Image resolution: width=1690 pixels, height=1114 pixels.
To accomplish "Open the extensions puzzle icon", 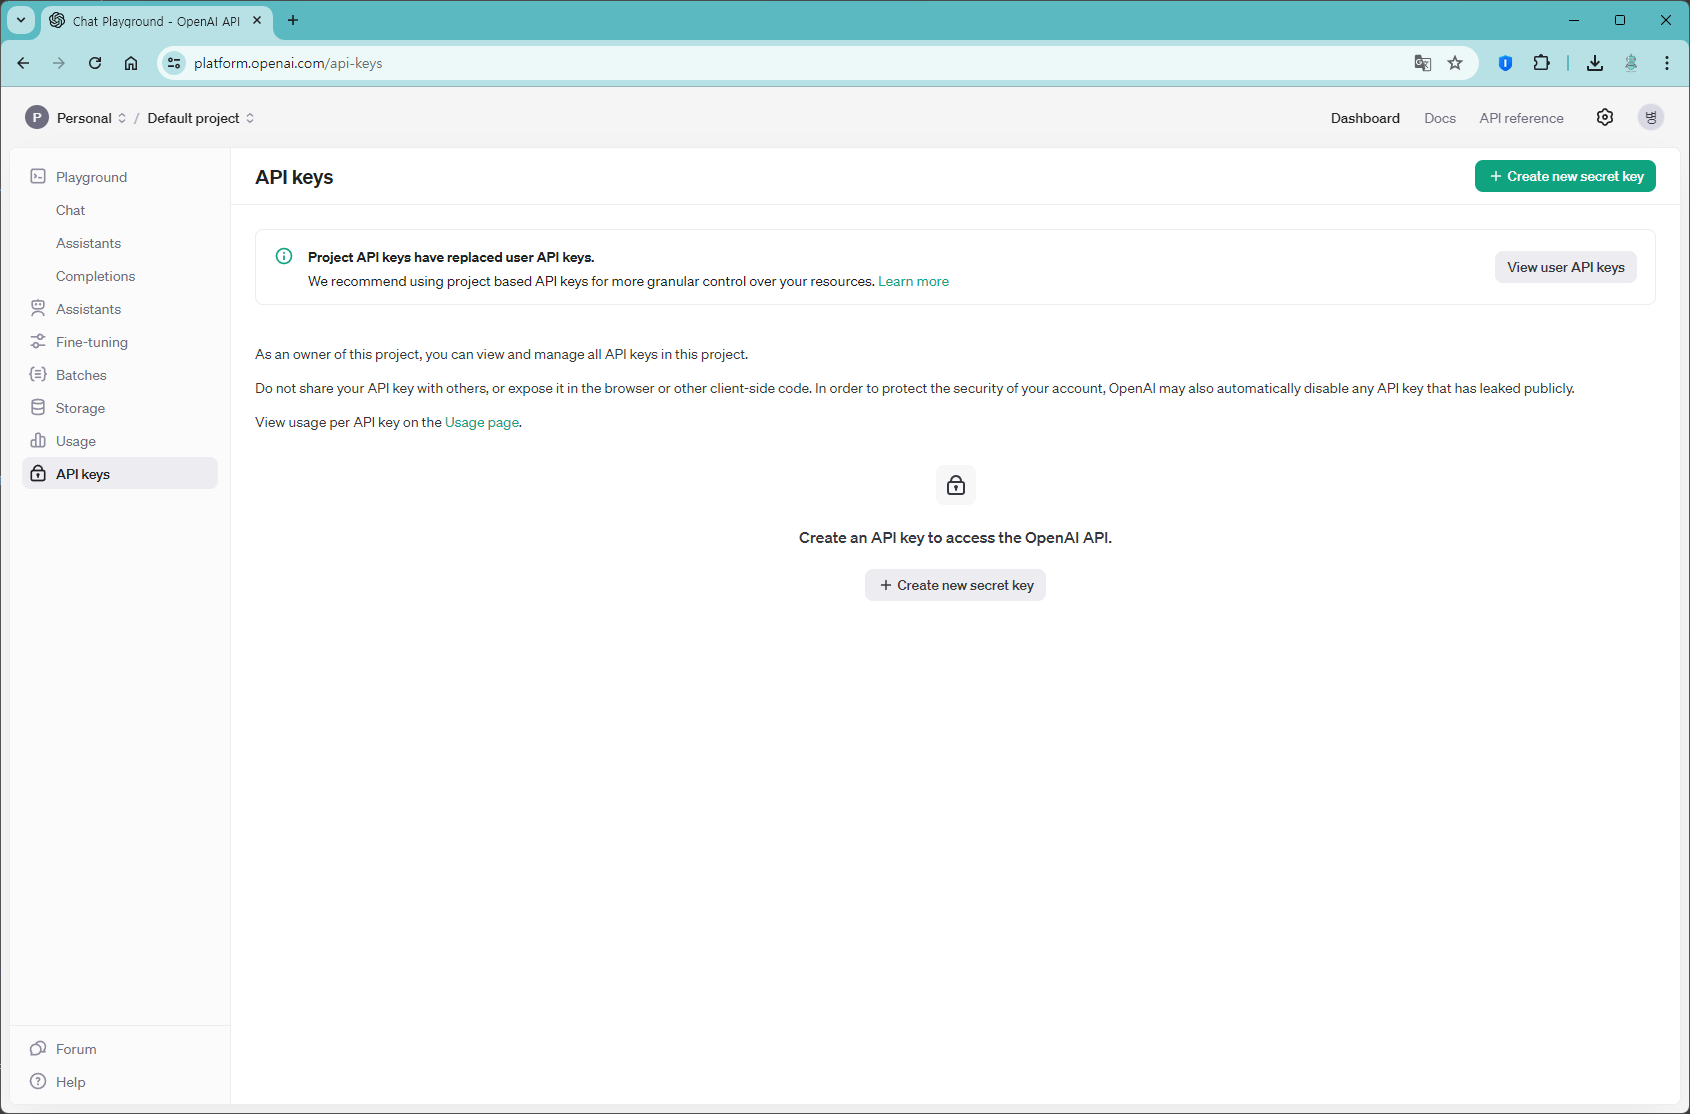I will coord(1541,63).
